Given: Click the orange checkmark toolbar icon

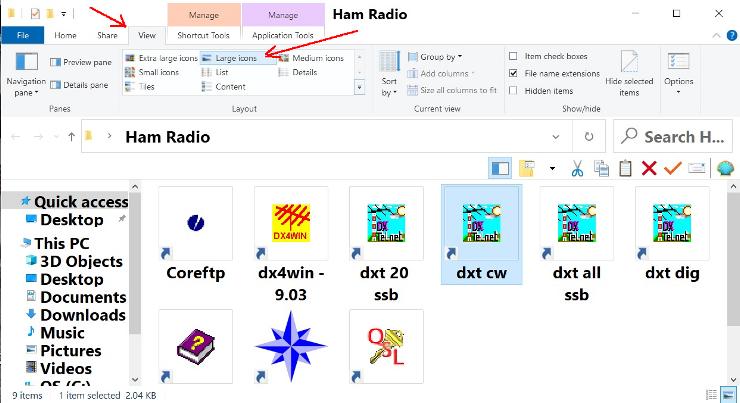Looking at the screenshot, I should click(673, 168).
